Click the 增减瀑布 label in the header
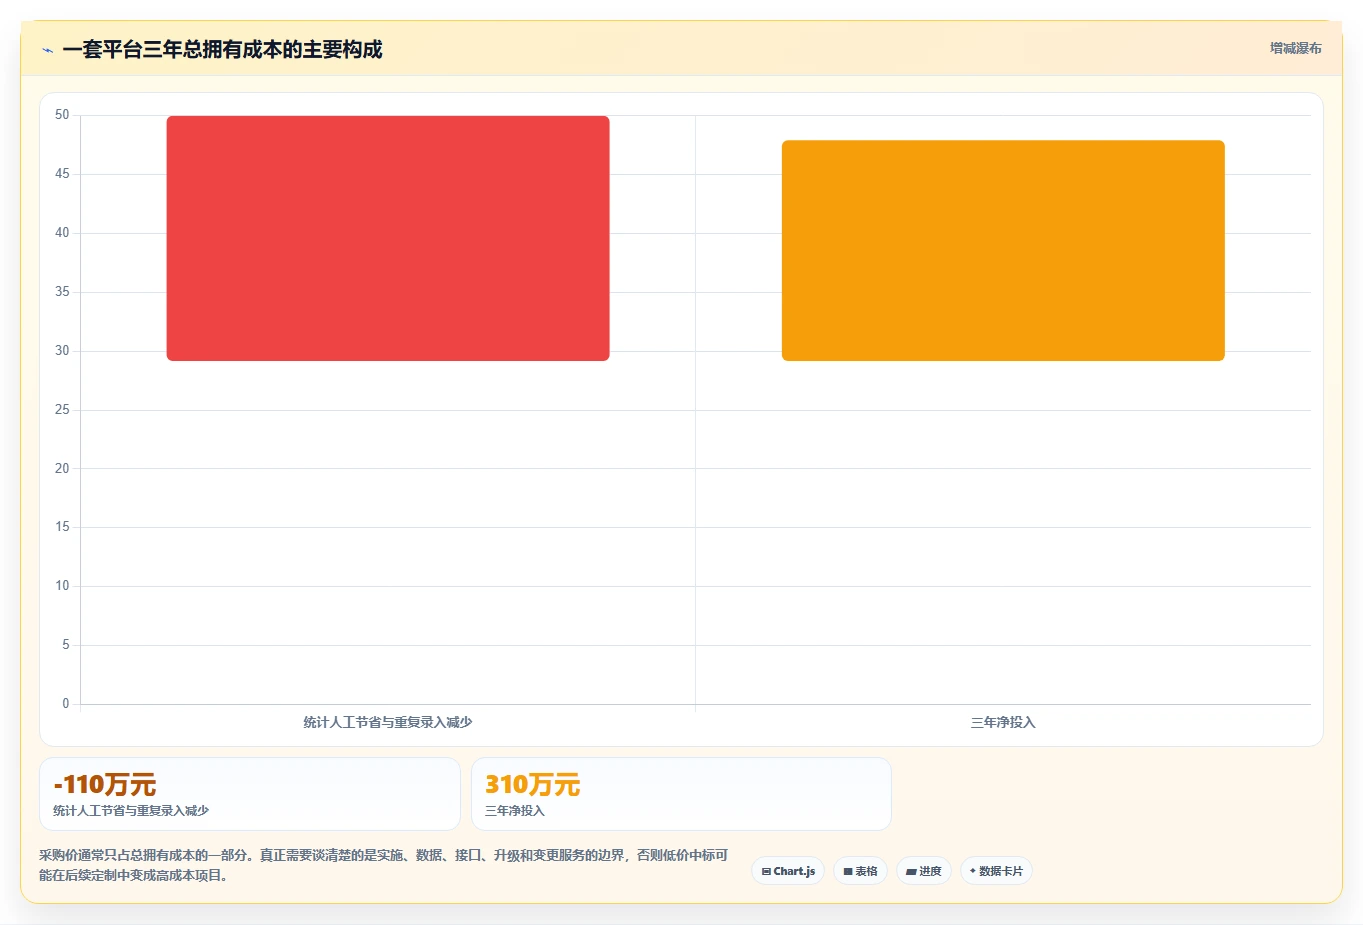Screen dimensions: 1363x925 click(x=1296, y=48)
